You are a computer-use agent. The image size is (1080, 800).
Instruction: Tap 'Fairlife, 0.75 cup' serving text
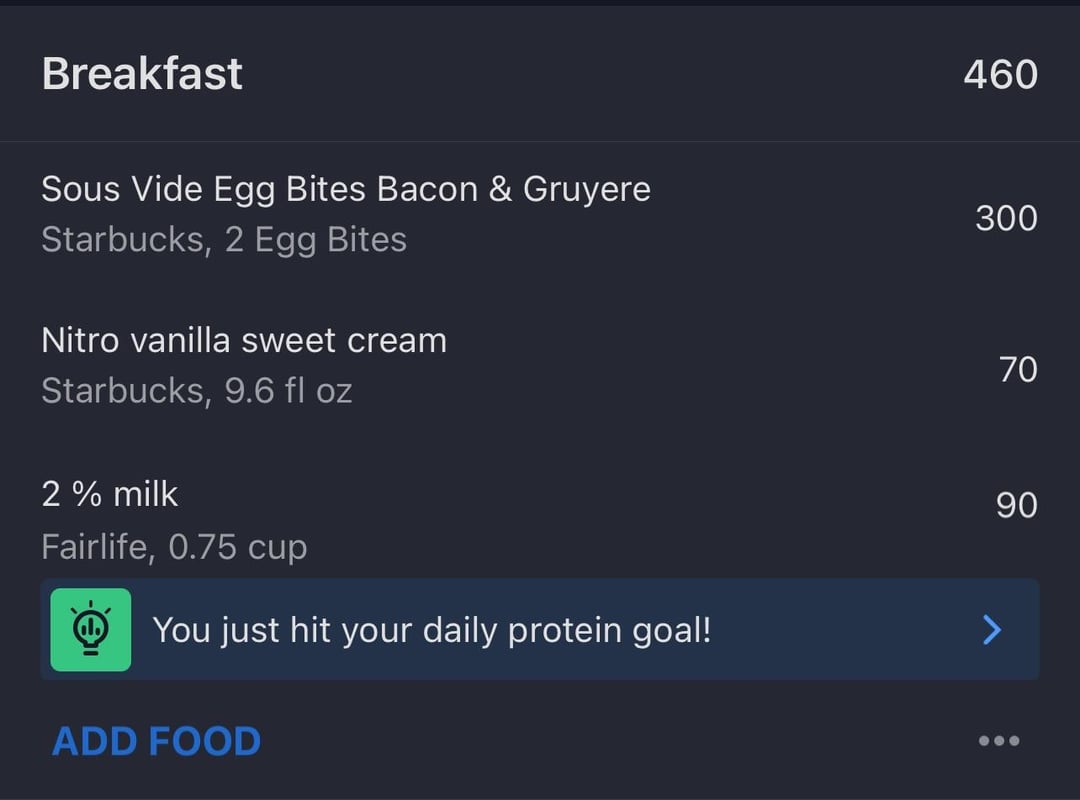(174, 547)
